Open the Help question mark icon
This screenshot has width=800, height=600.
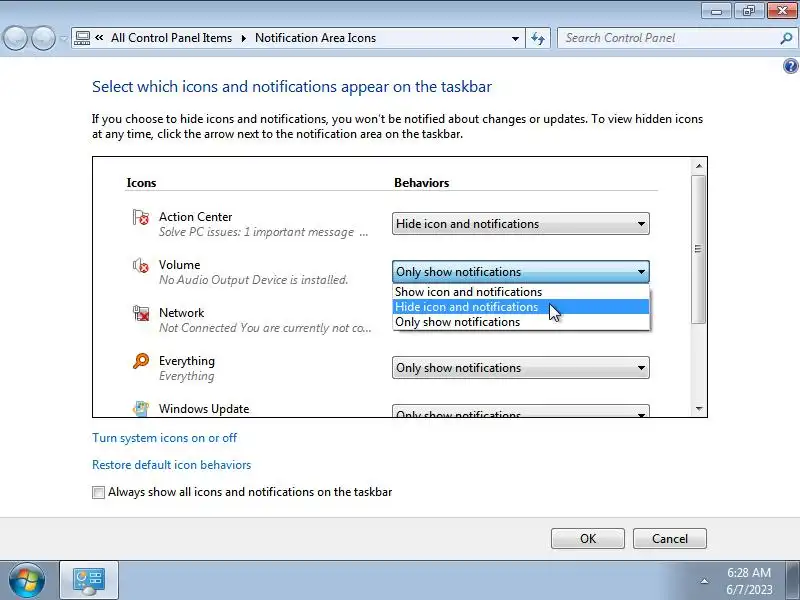(790, 66)
